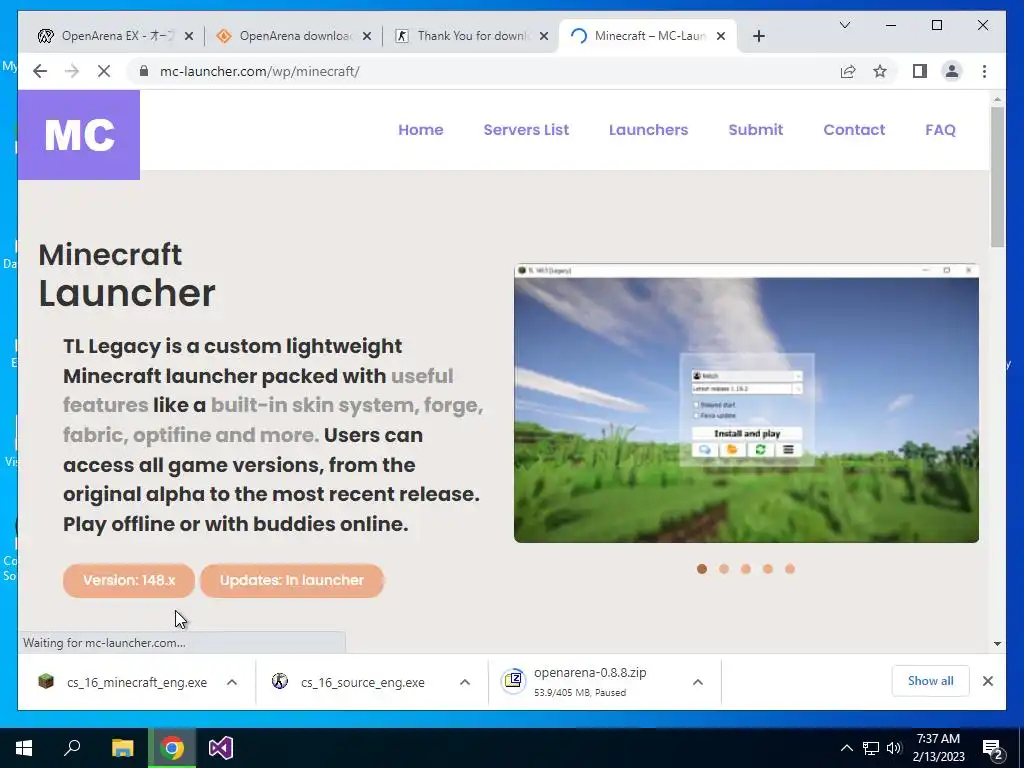Image resolution: width=1024 pixels, height=768 pixels.
Task: Open the Home nav link
Action: [421, 130]
